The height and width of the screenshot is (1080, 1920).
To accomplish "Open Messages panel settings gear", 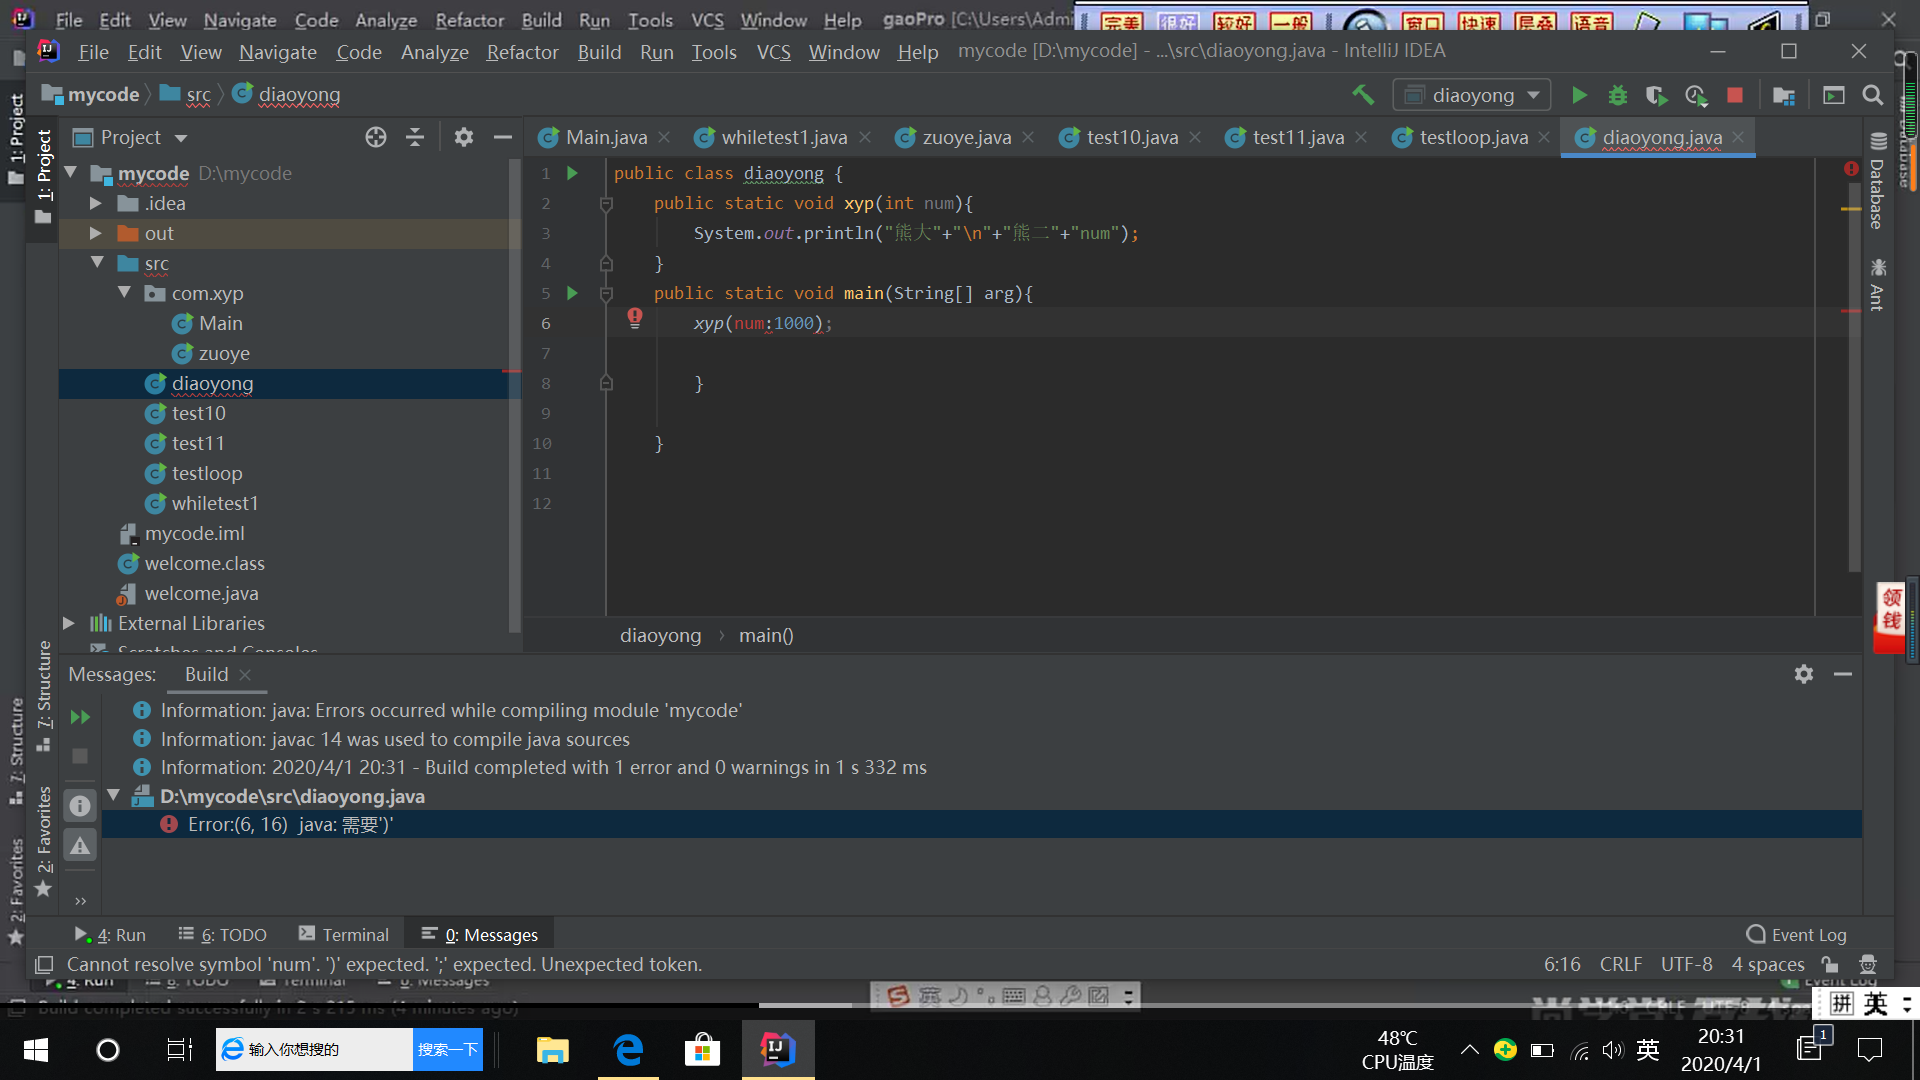I will [1804, 674].
